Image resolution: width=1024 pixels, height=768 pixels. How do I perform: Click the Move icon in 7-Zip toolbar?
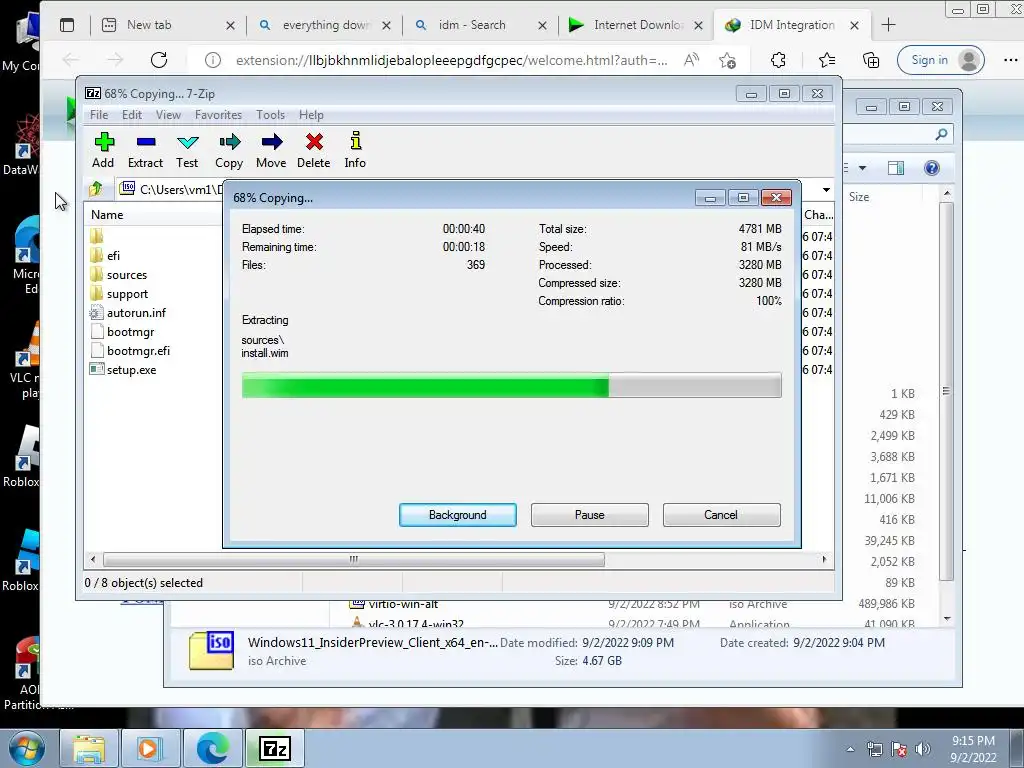coord(271,150)
